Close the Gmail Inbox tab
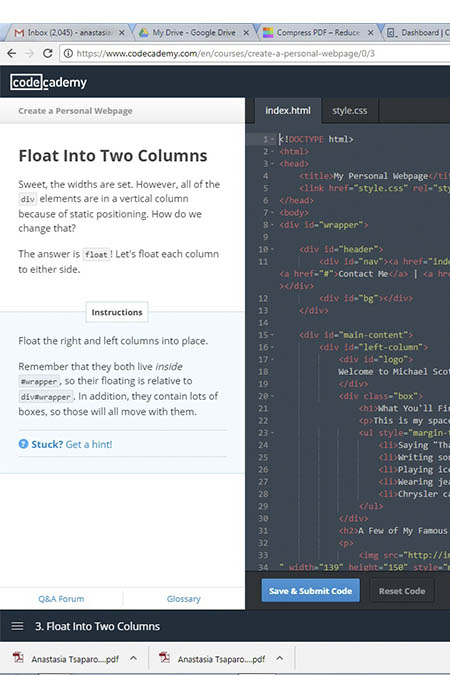 (x=122, y=33)
